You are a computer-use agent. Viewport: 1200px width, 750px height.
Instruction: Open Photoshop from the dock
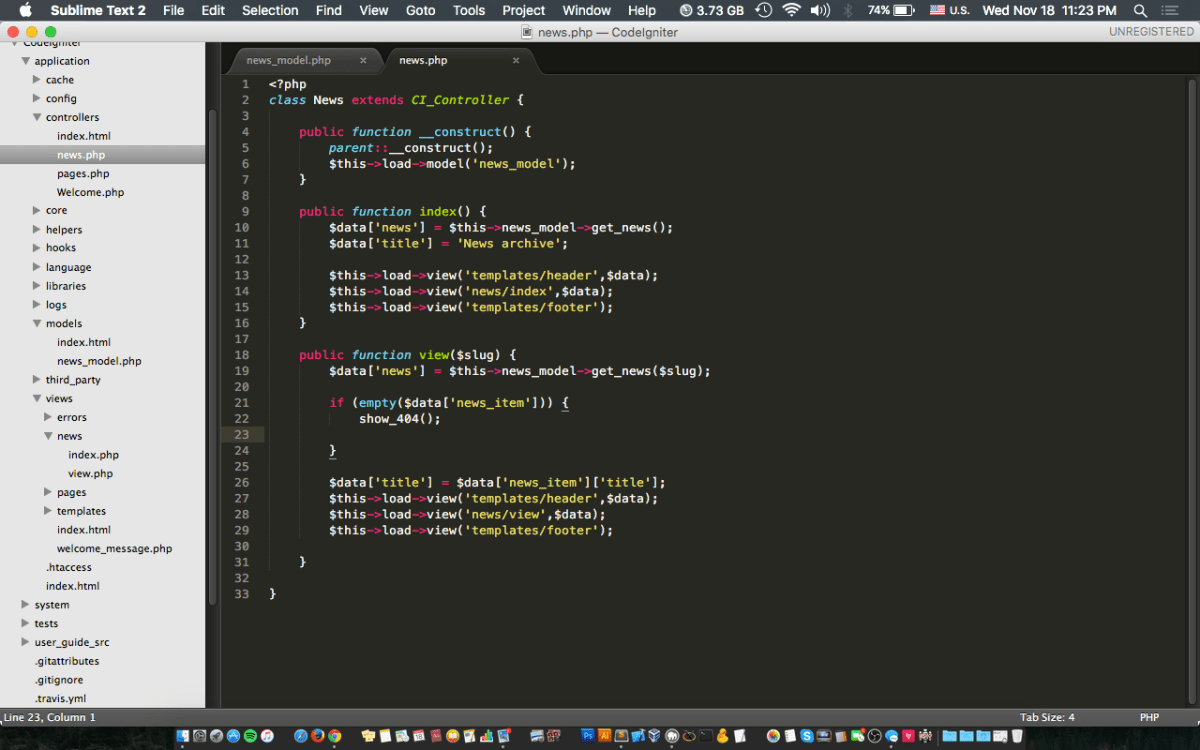click(x=587, y=736)
